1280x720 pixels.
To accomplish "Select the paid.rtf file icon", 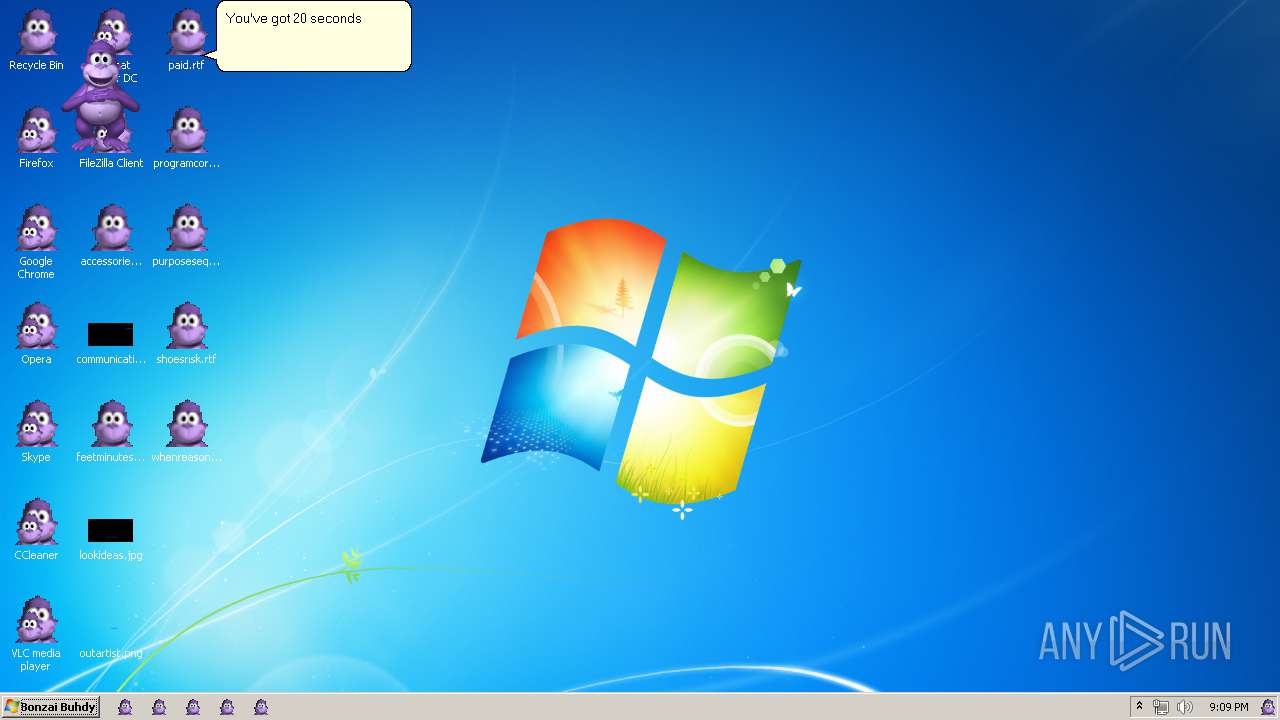I will (x=186, y=40).
